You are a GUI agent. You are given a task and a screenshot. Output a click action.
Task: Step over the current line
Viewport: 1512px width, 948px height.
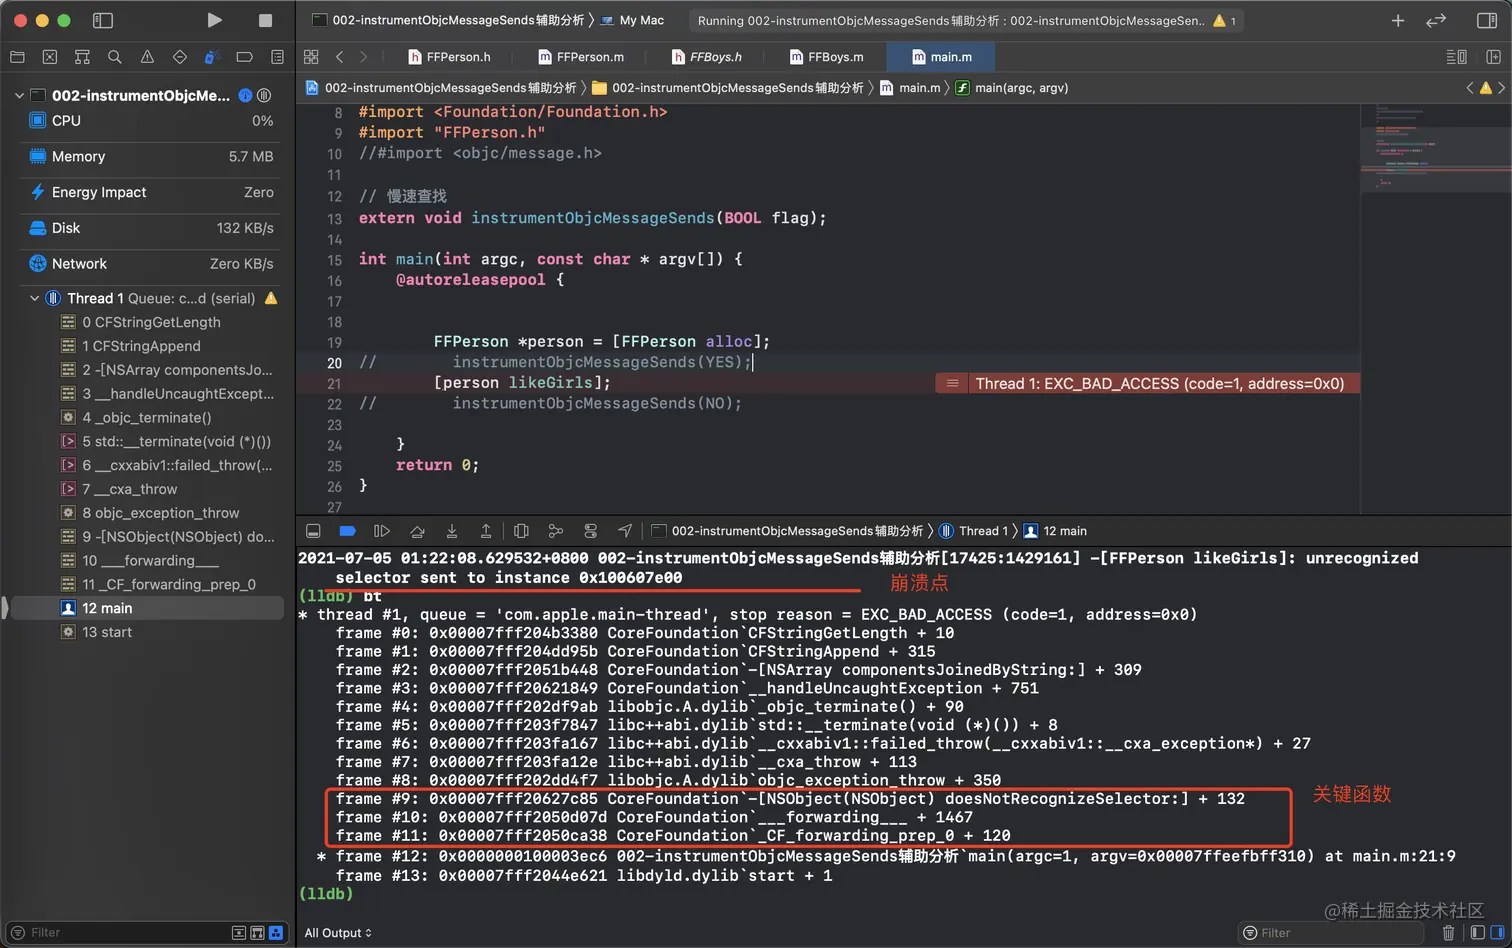(x=417, y=531)
